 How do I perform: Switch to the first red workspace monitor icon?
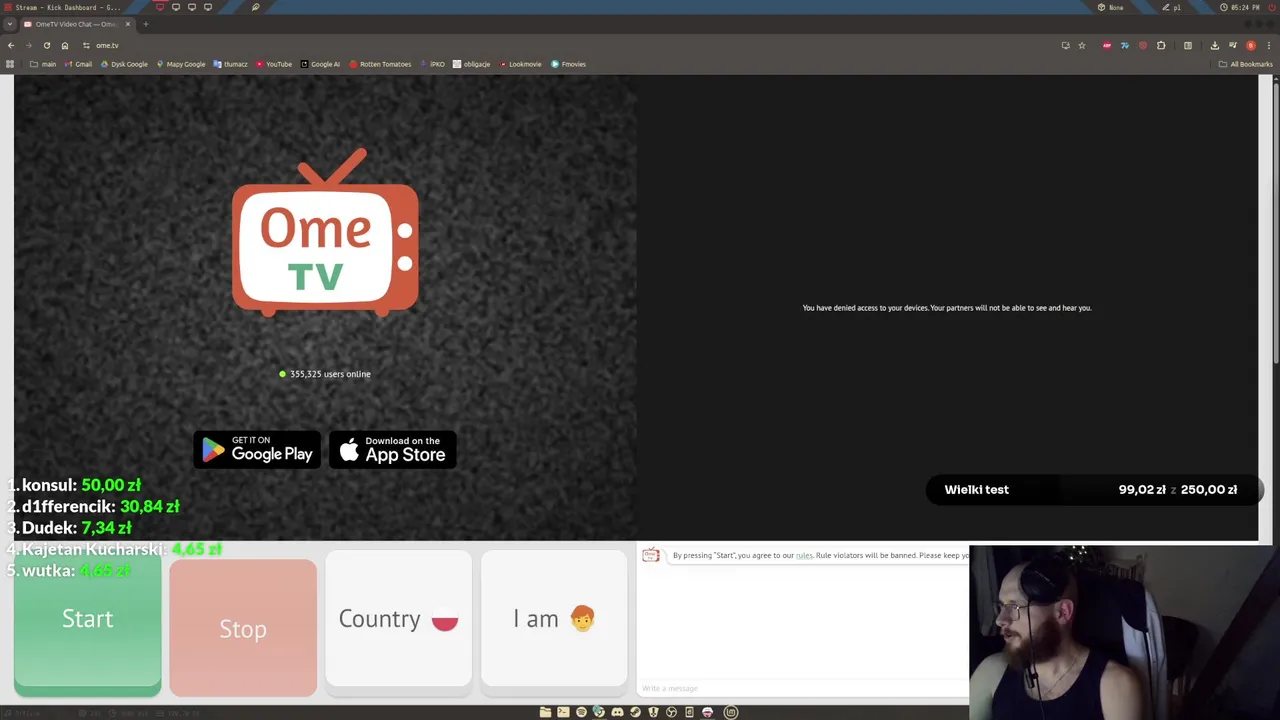(x=160, y=7)
